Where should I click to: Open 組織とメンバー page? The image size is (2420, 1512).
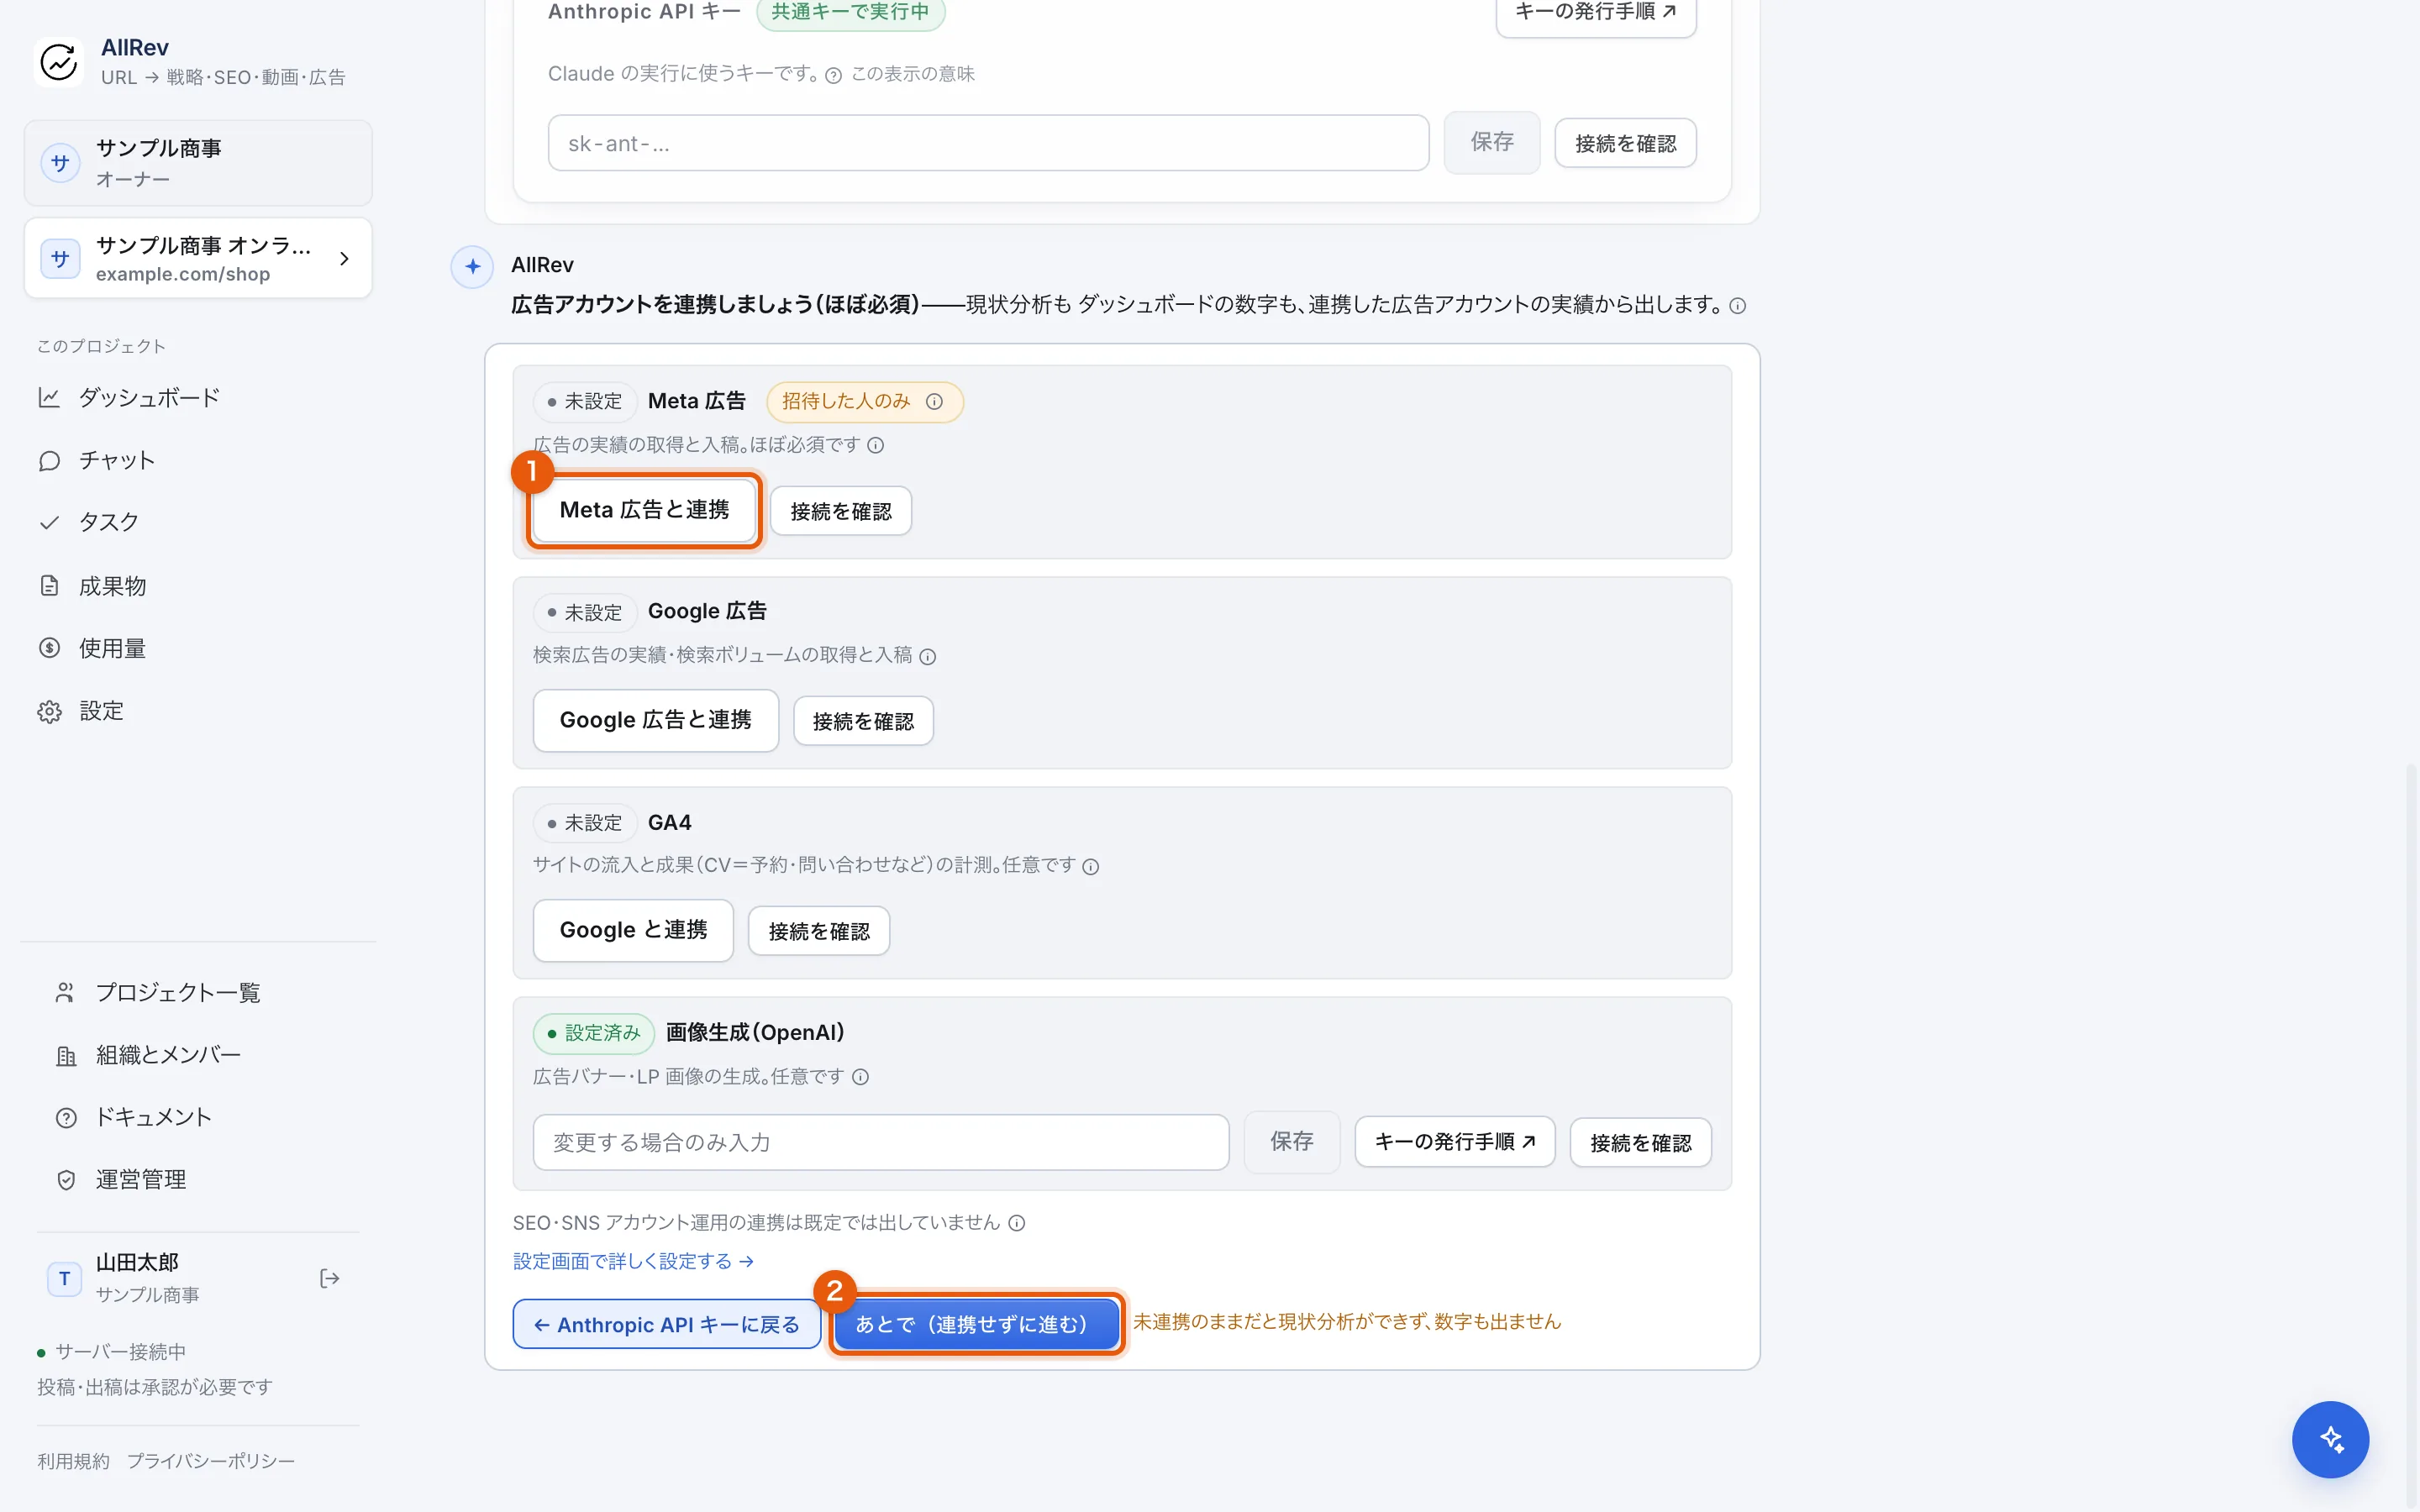[x=198, y=1055]
